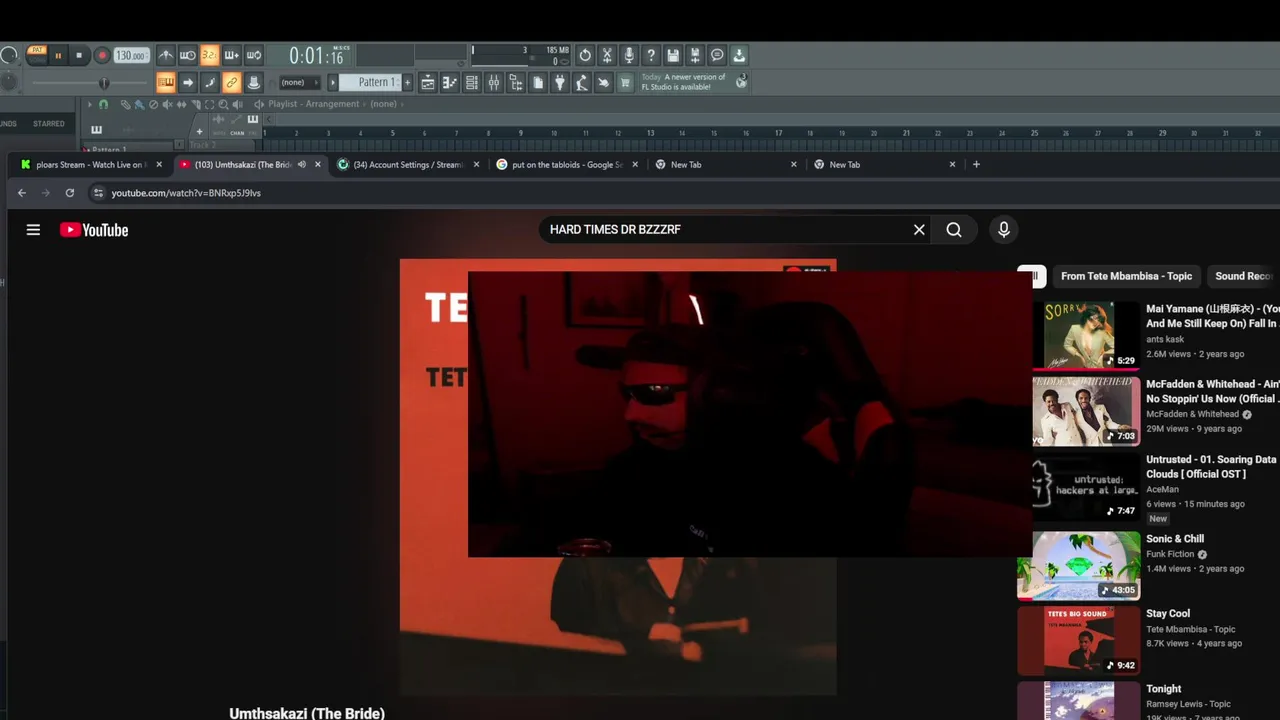Open the Sonic & Chill video thumbnail
This screenshot has height=720, width=1280.
[1079, 565]
